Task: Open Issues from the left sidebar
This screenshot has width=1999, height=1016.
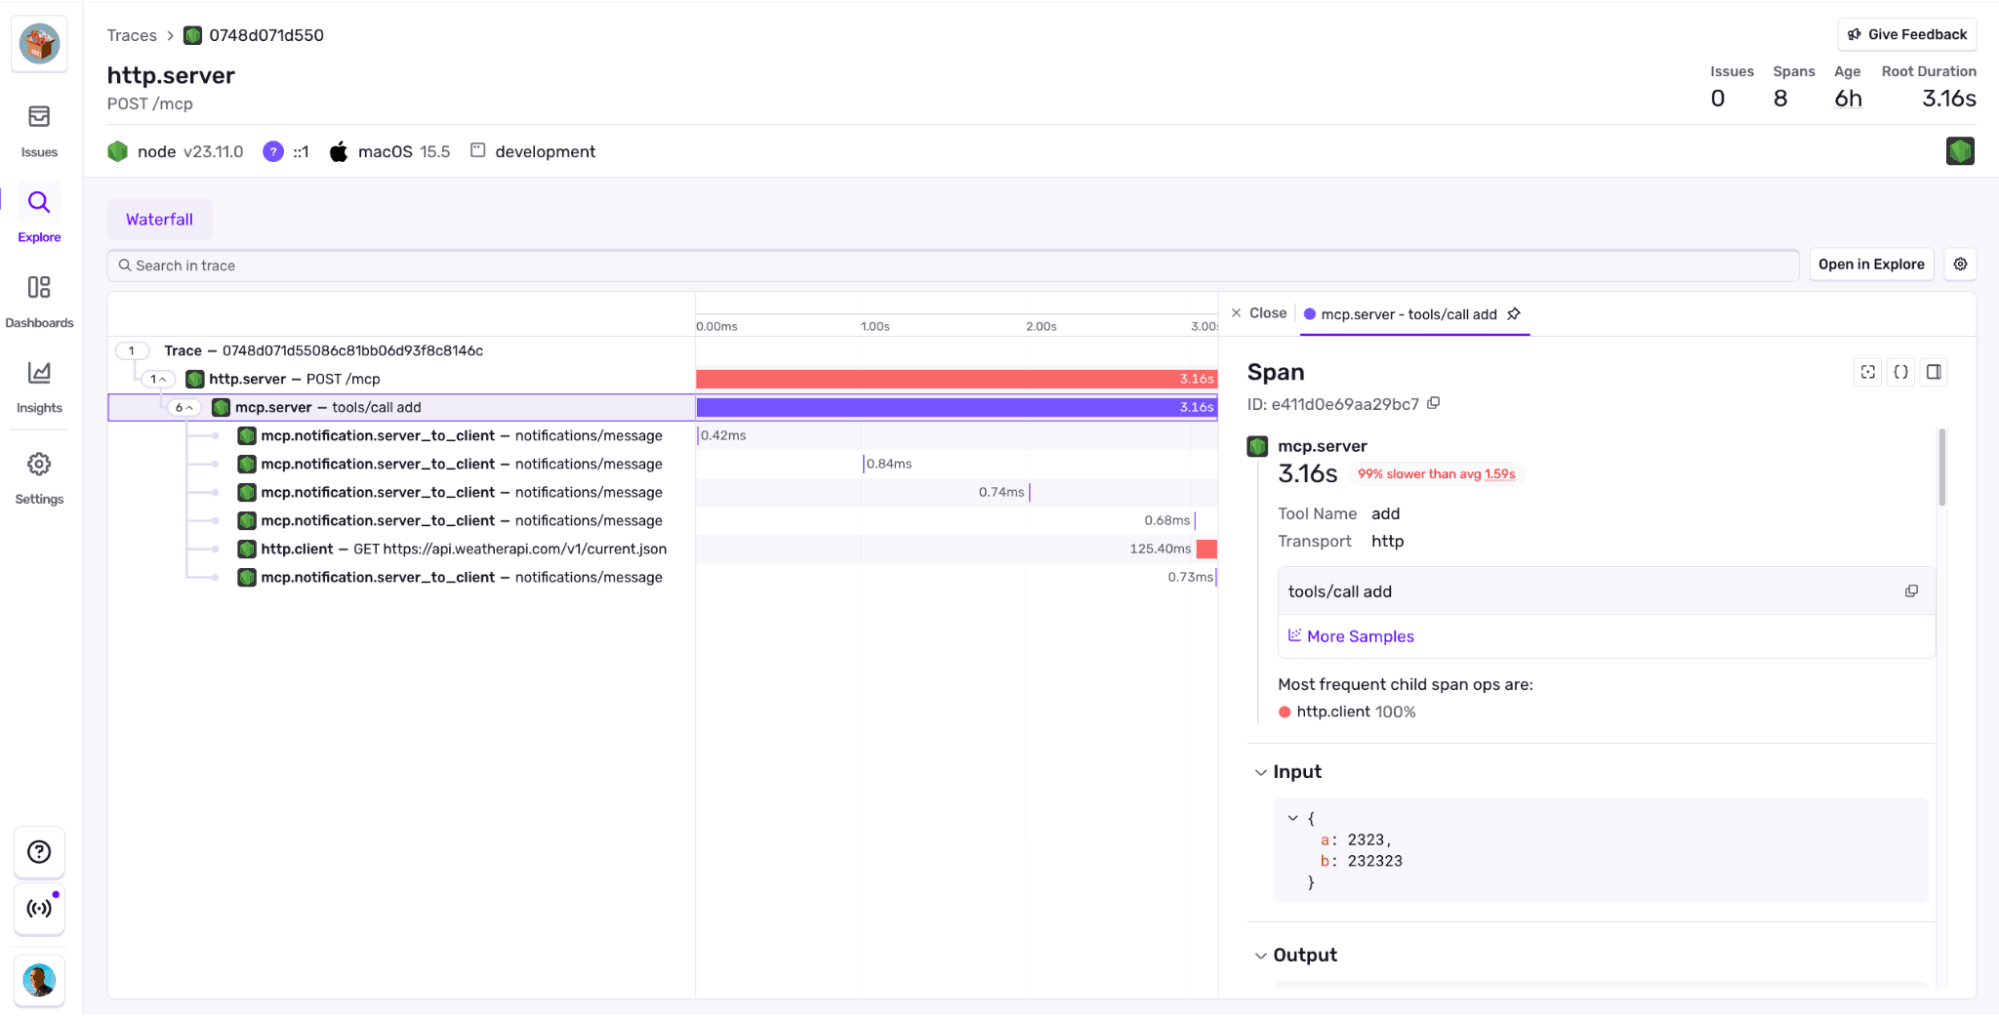Action: click(x=39, y=127)
